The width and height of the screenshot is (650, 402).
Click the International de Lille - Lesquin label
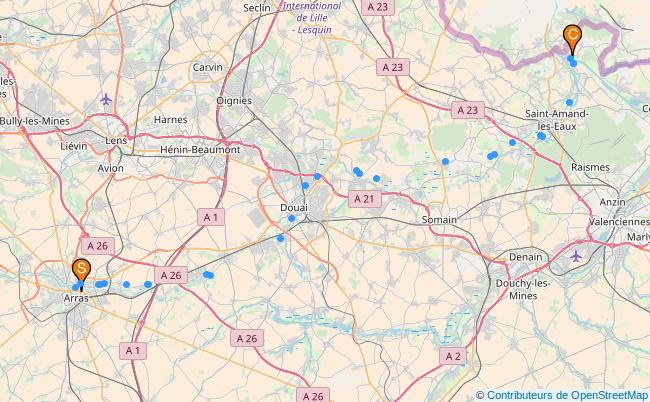coord(312,18)
